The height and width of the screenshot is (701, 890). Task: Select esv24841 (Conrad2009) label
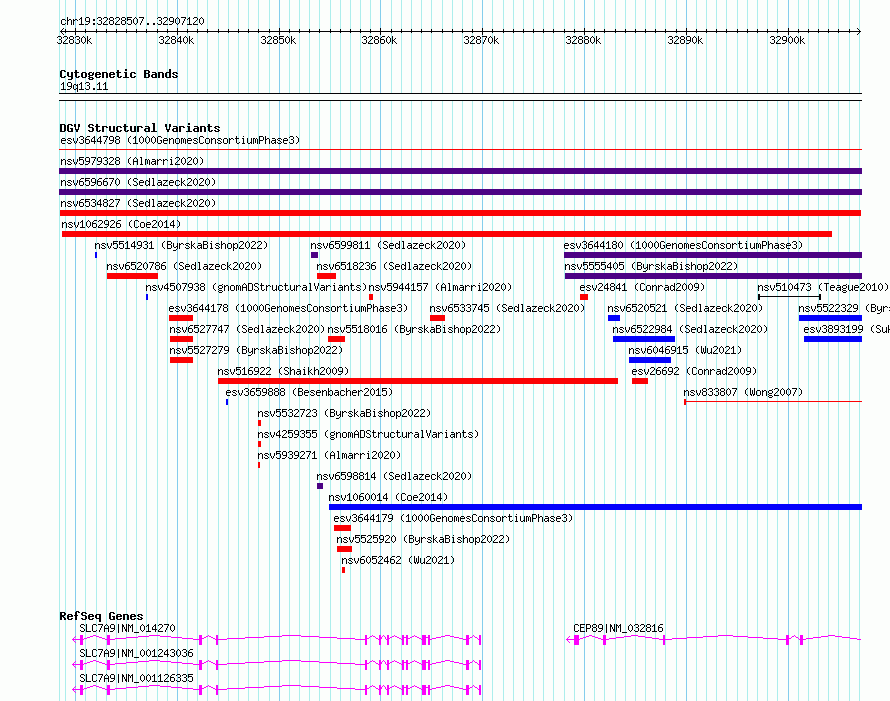(x=642, y=287)
